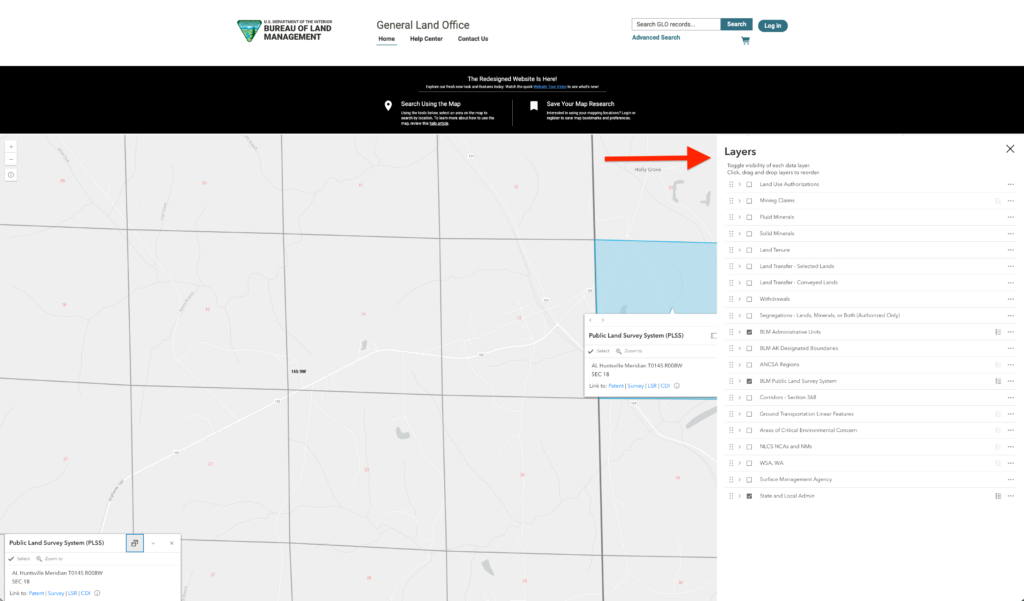Go to previous feature in map popup

(x=590, y=320)
